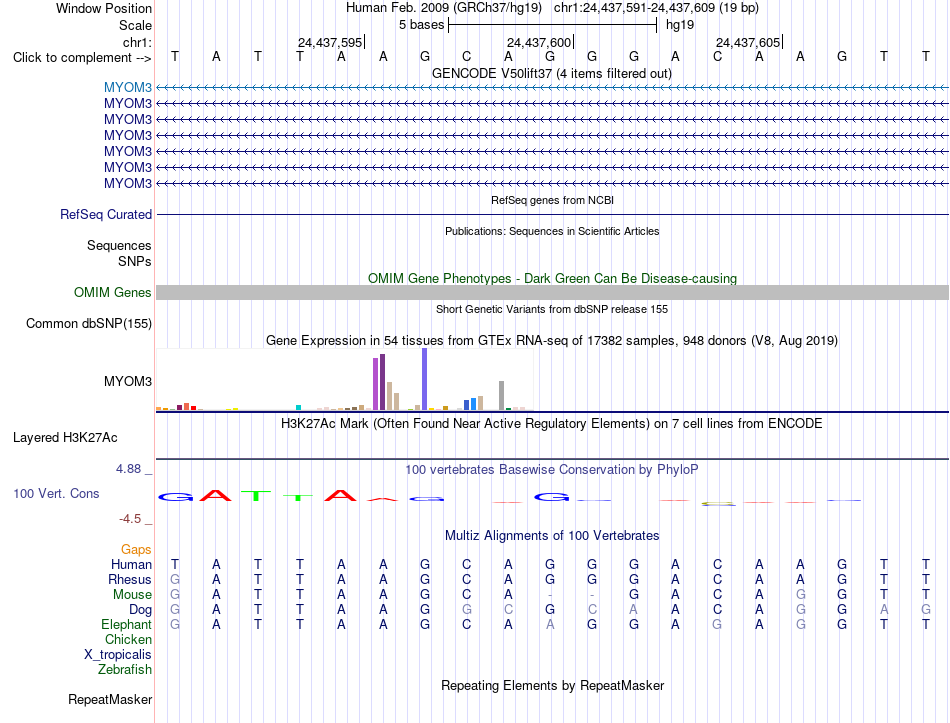Open the GTEx Gene Expression track title
The width and height of the screenshot is (950, 723).
(552, 341)
